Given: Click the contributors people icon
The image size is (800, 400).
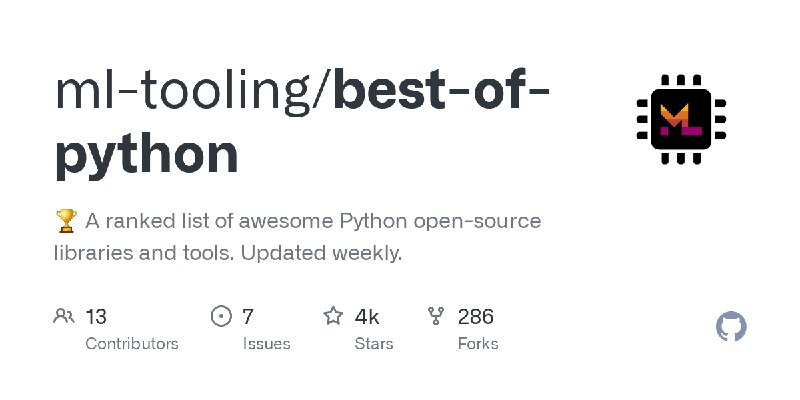Looking at the screenshot, I should [x=64, y=316].
